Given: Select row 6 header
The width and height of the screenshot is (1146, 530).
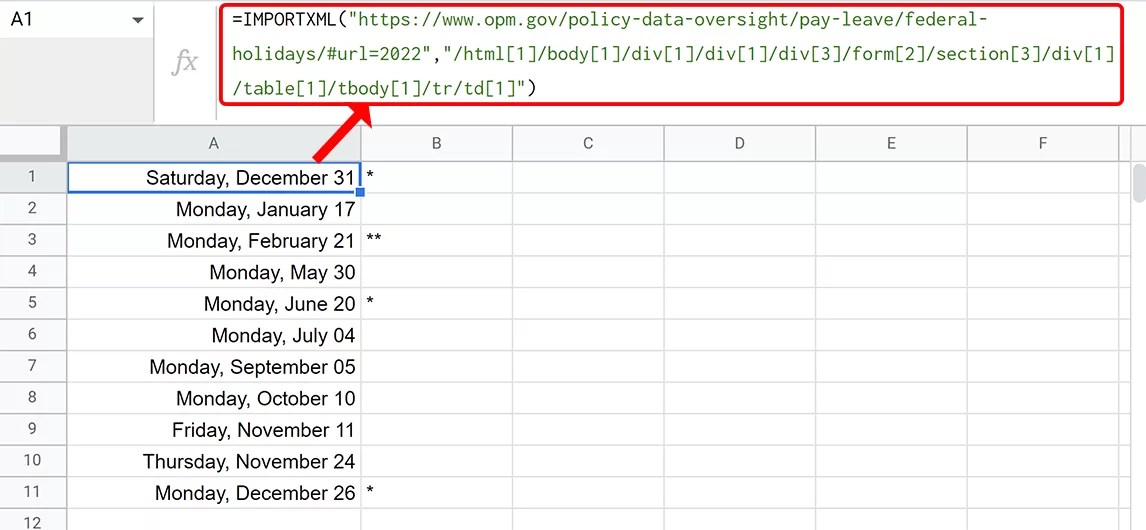Looking at the screenshot, I should pos(33,335).
